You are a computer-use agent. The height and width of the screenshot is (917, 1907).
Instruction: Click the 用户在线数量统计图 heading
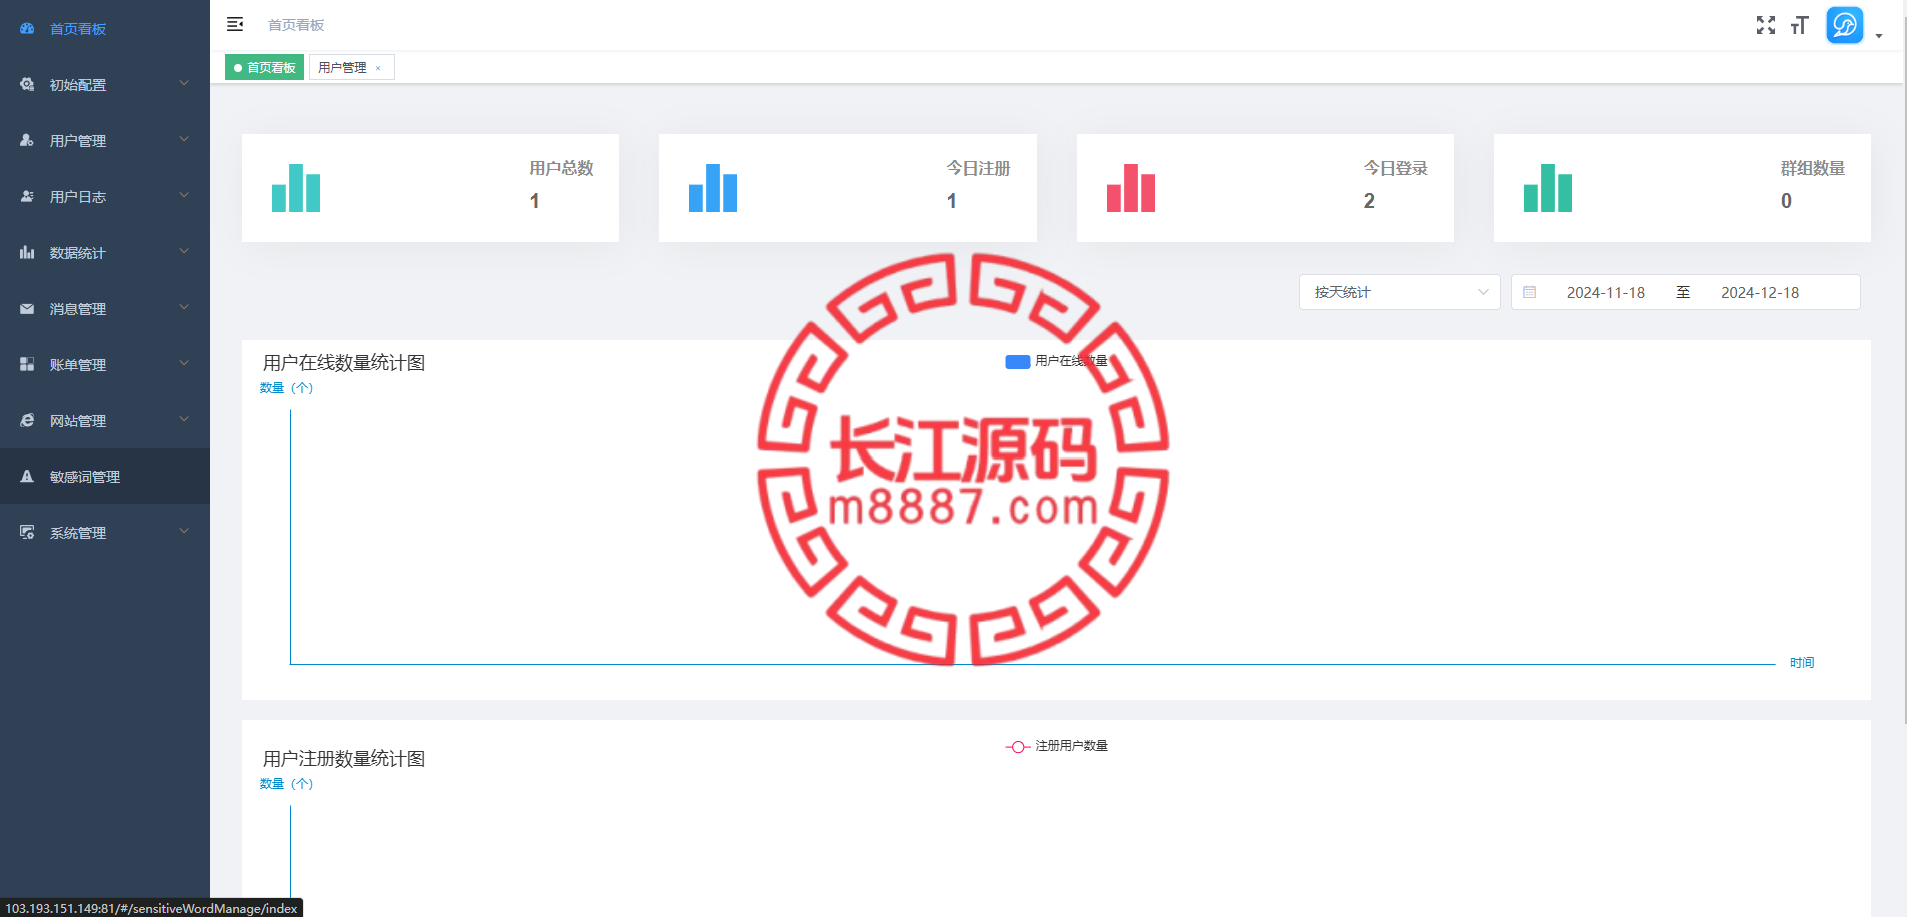click(x=344, y=362)
